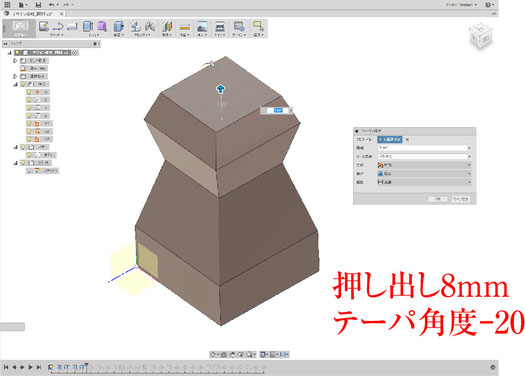525x376 pixels.
Task: Click the Undo arrow icon
Action: [x=51, y=5]
